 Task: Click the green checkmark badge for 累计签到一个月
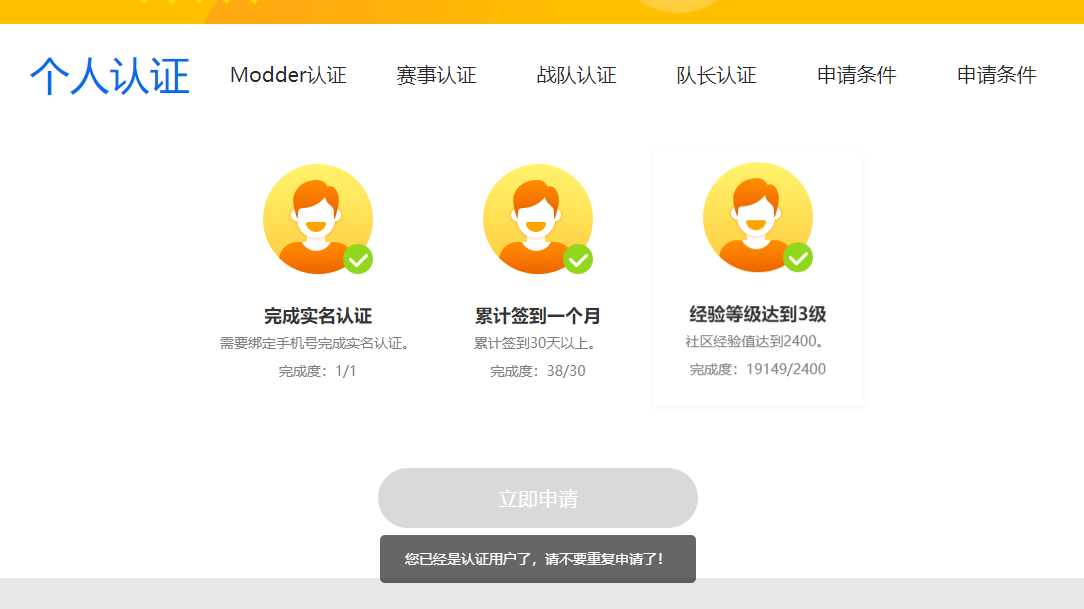pos(578,259)
